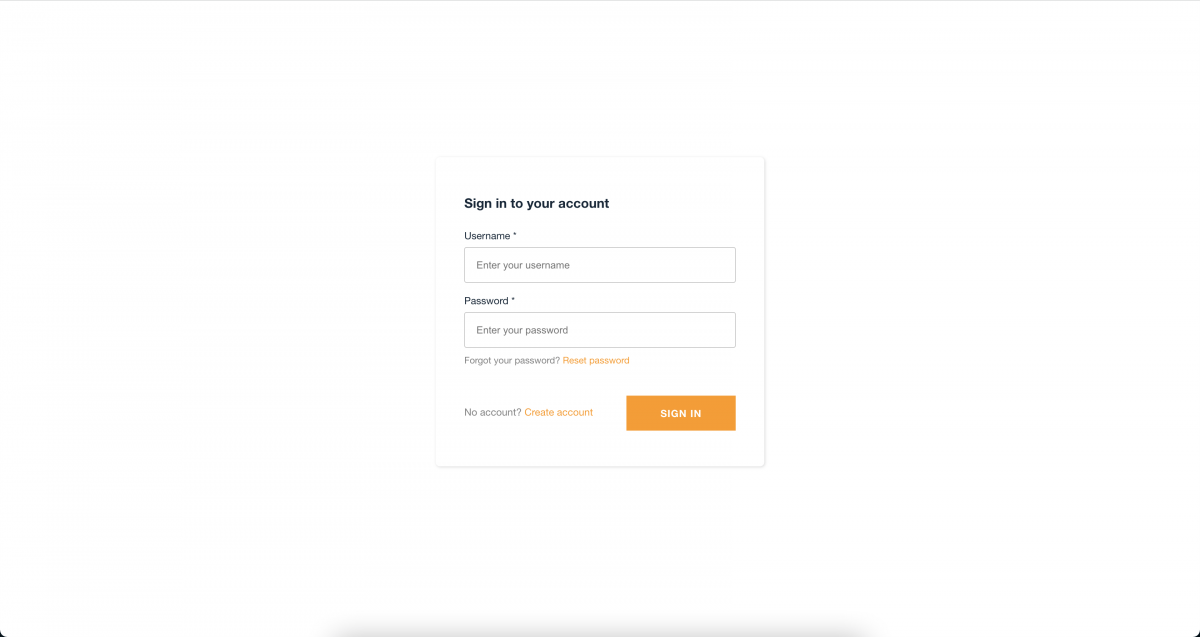Focus the Password input field
The width and height of the screenshot is (1200, 637).
click(x=600, y=330)
